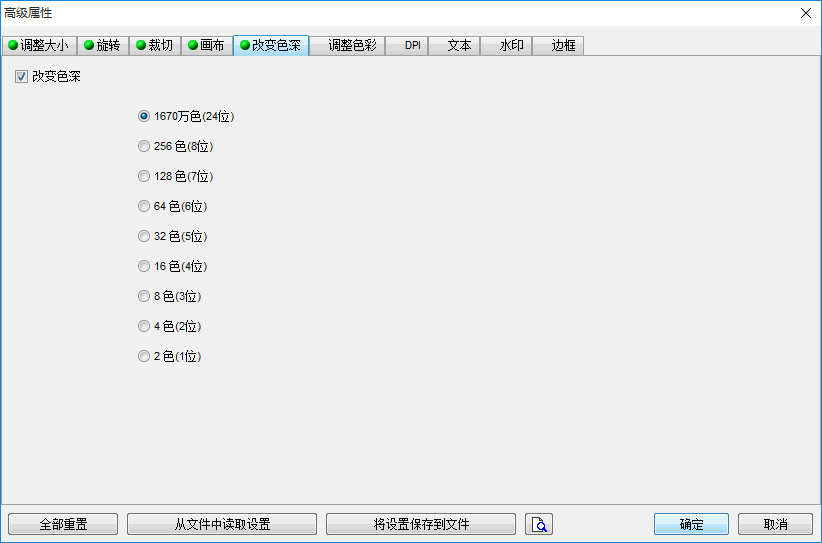Click 从文件中读取设置 button

(222, 524)
